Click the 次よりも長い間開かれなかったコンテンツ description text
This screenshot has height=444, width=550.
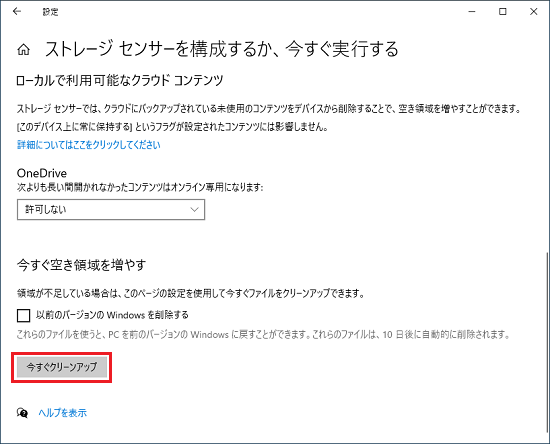point(140,187)
